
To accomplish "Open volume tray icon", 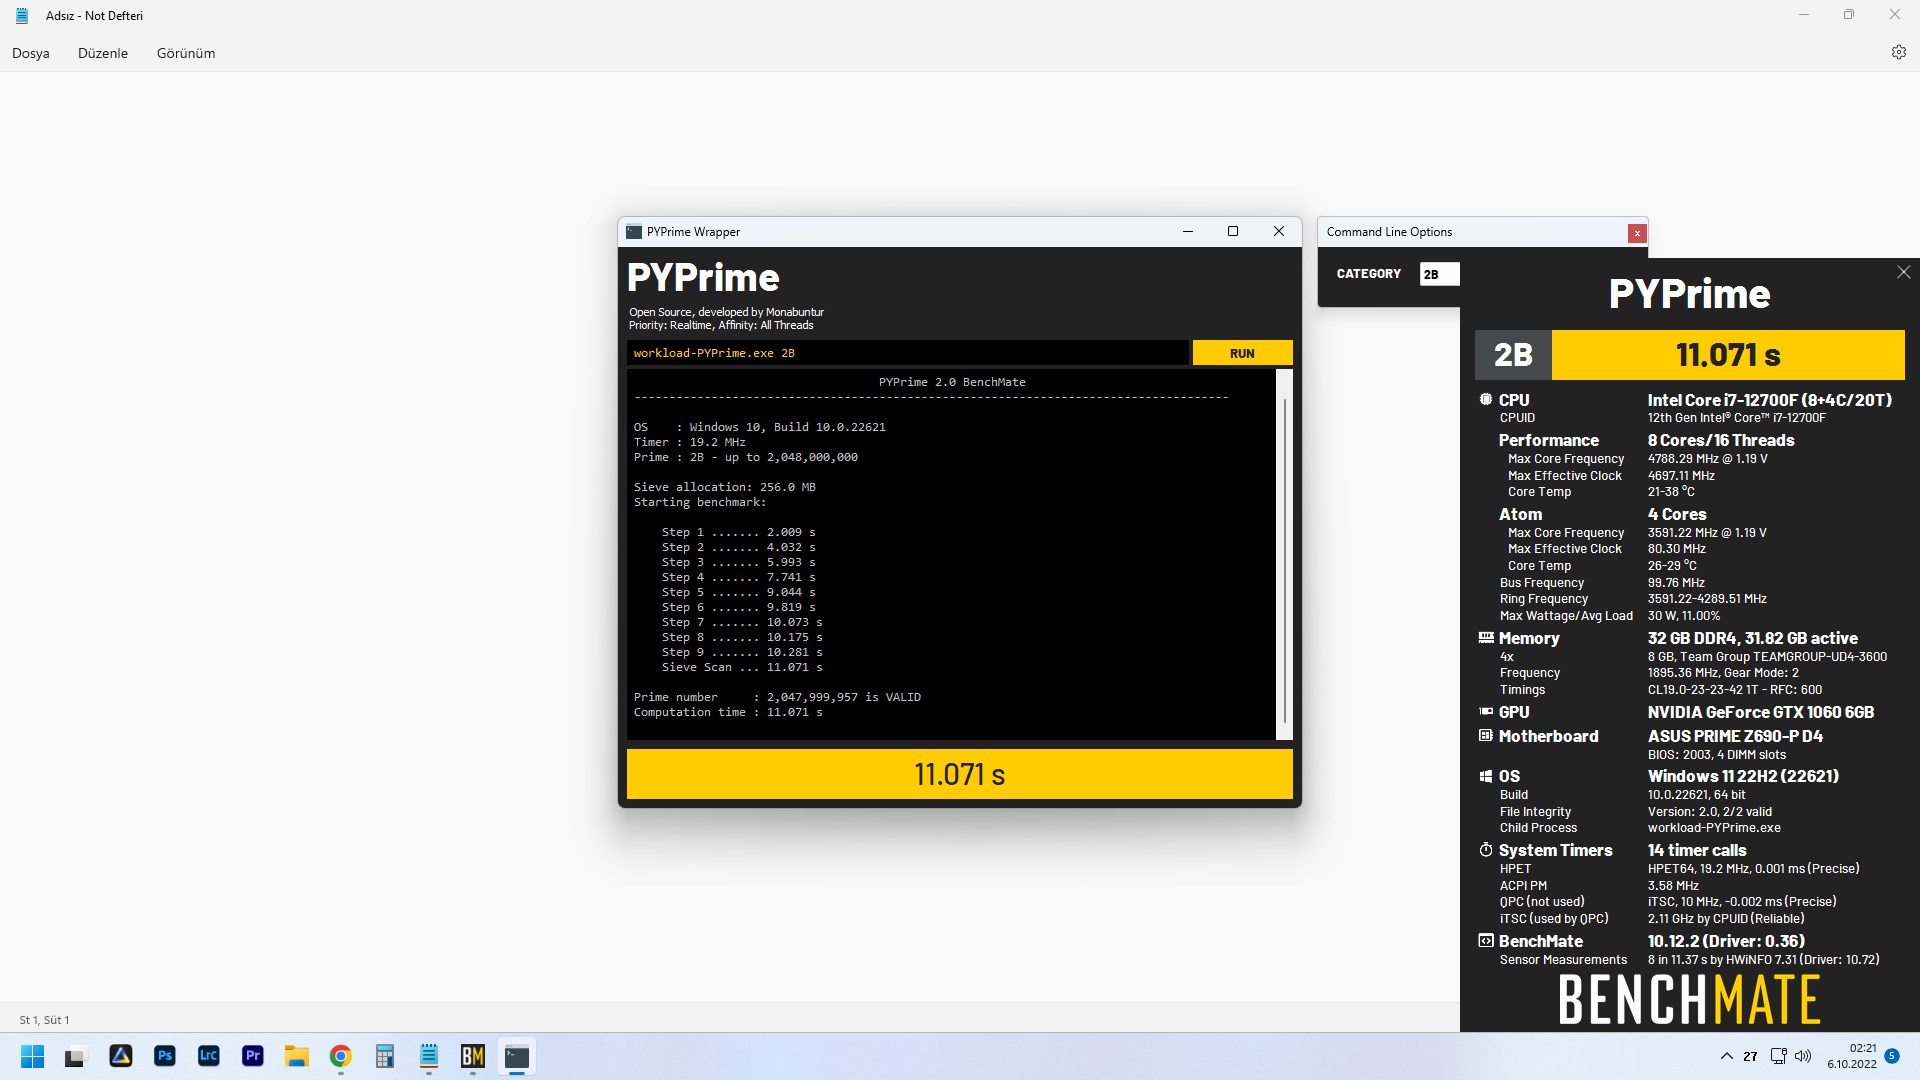I will tap(1803, 1056).
